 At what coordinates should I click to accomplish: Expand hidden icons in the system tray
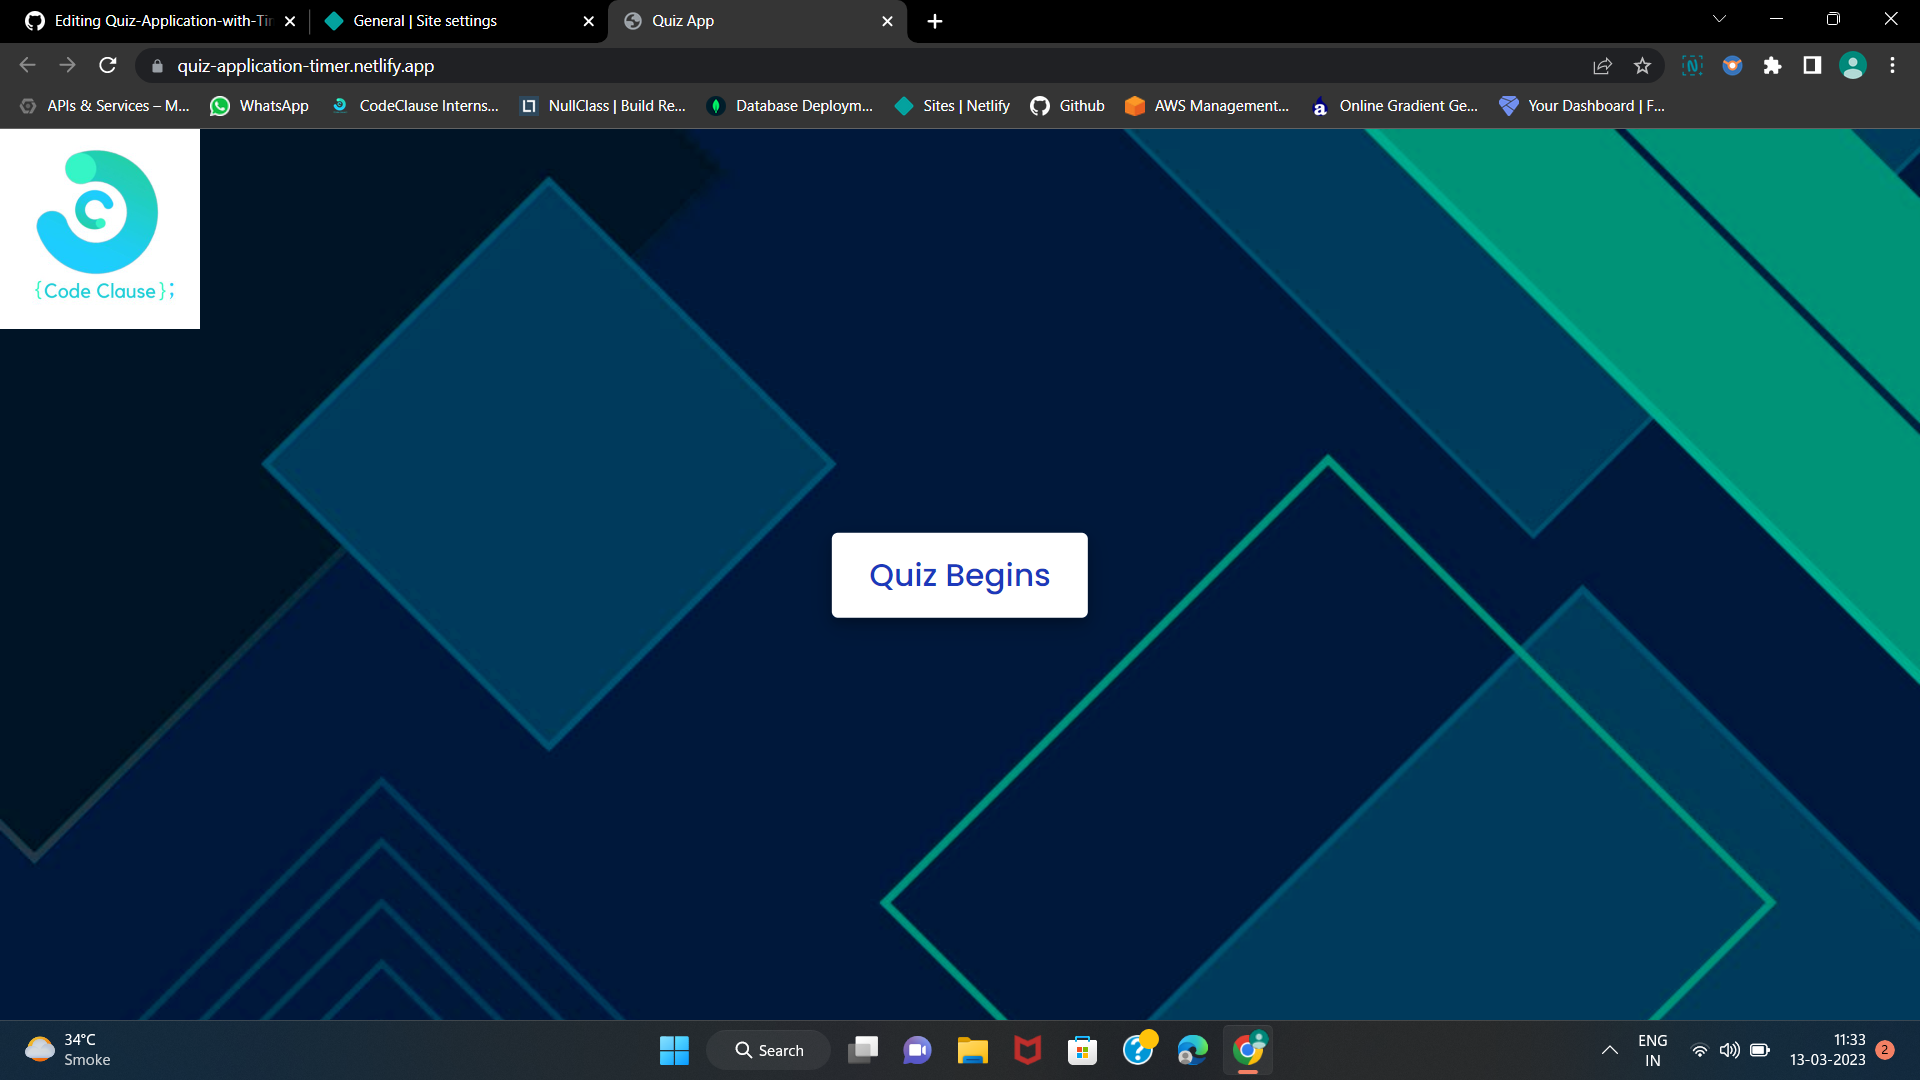pos(1610,1051)
